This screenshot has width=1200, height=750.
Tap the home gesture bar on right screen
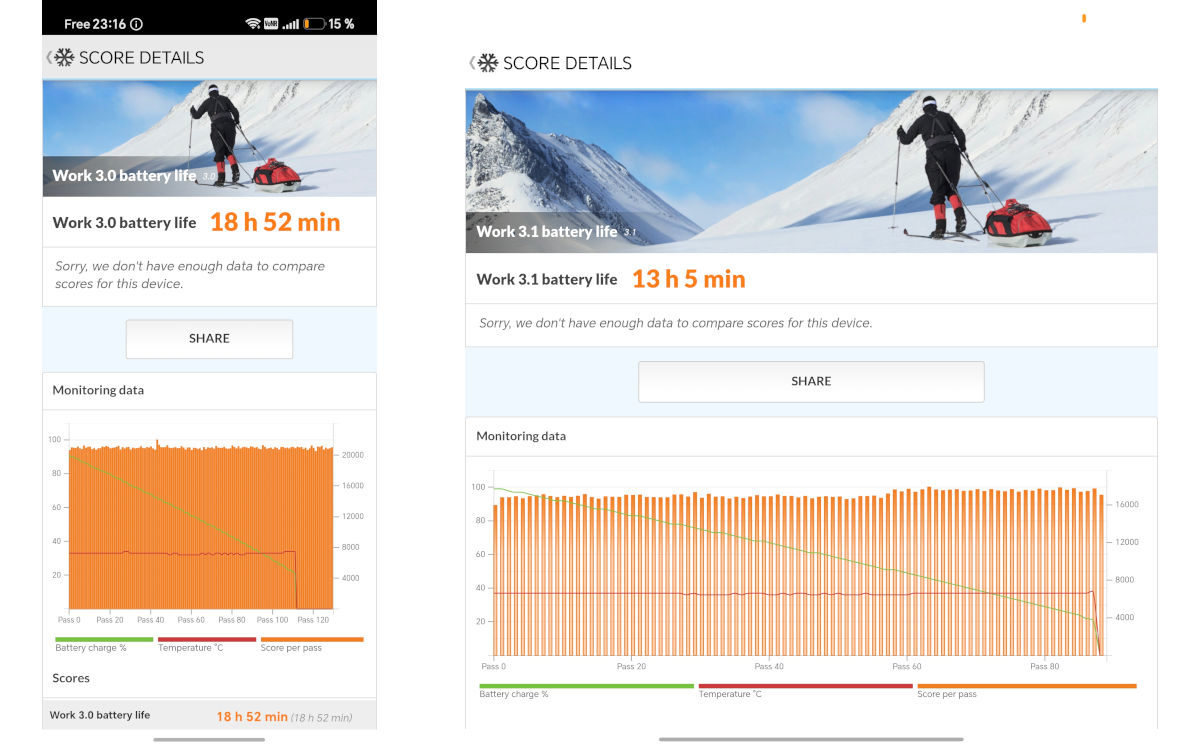[x=811, y=739]
